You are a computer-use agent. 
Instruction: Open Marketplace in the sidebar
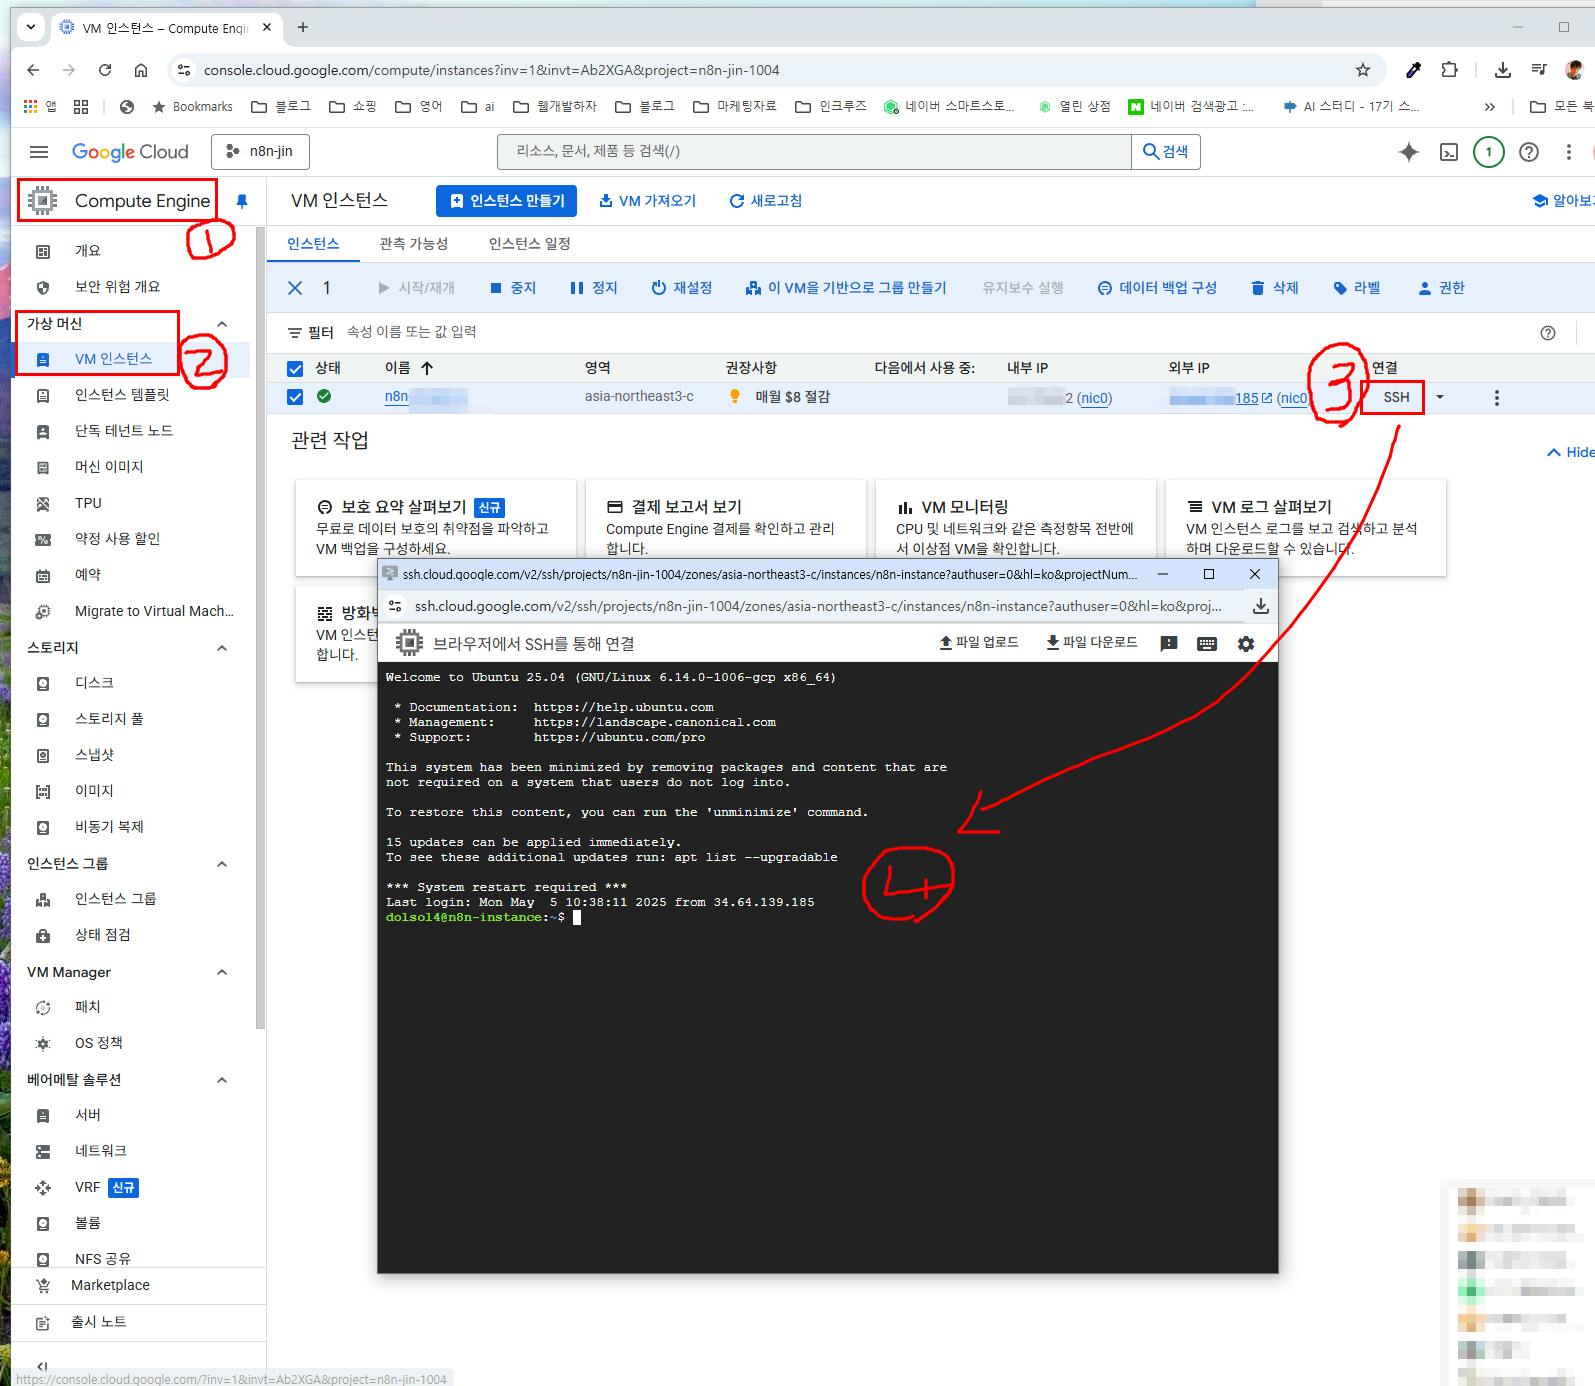[x=110, y=1285]
